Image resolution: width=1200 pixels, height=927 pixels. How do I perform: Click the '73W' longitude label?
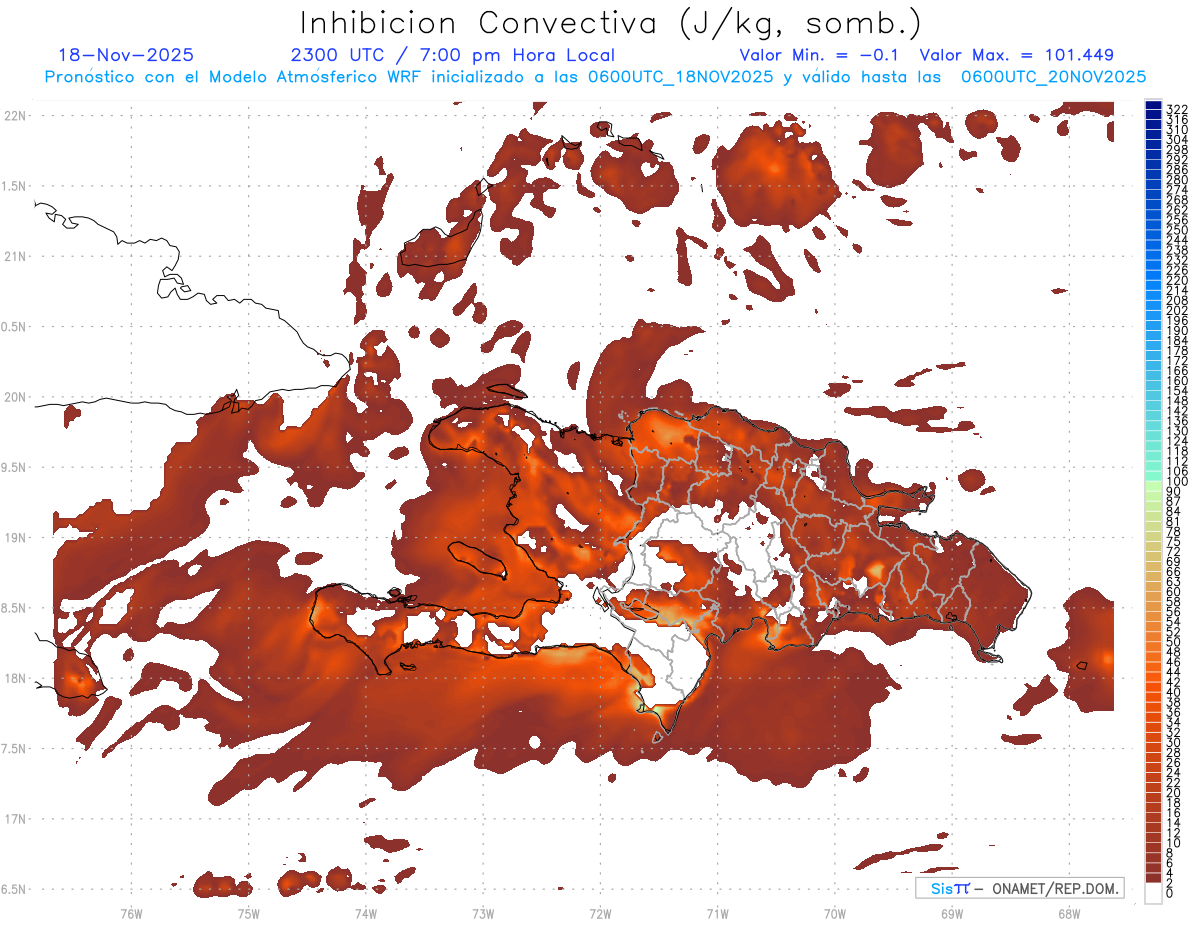[x=483, y=913]
